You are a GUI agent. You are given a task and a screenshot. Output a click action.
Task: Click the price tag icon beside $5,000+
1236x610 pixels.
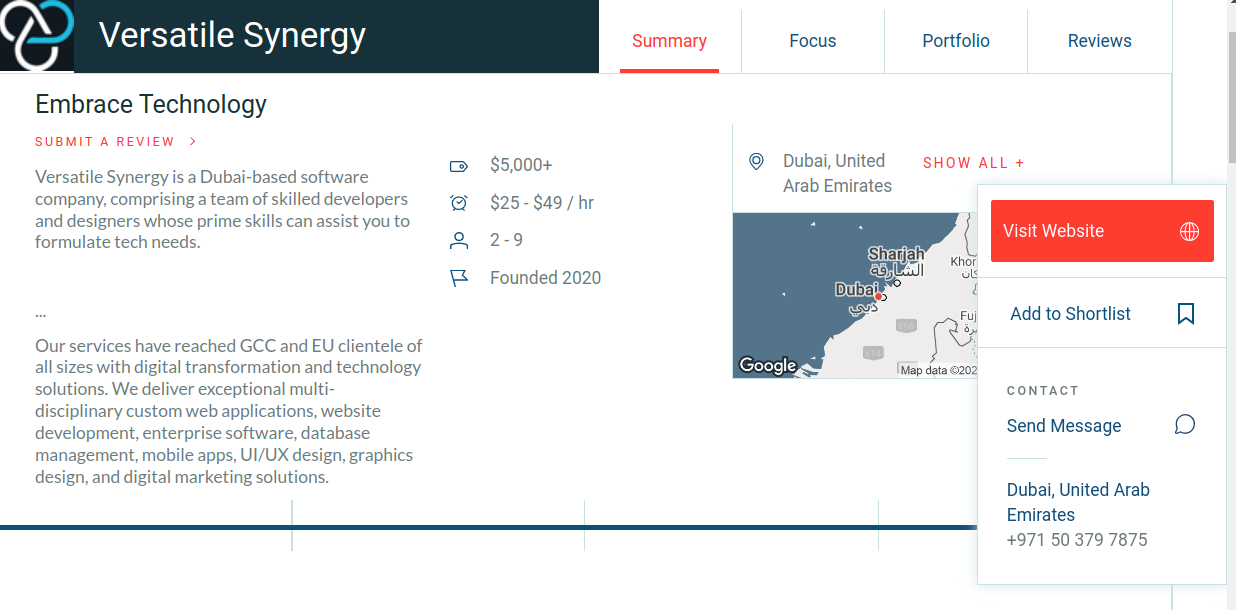(x=459, y=165)
